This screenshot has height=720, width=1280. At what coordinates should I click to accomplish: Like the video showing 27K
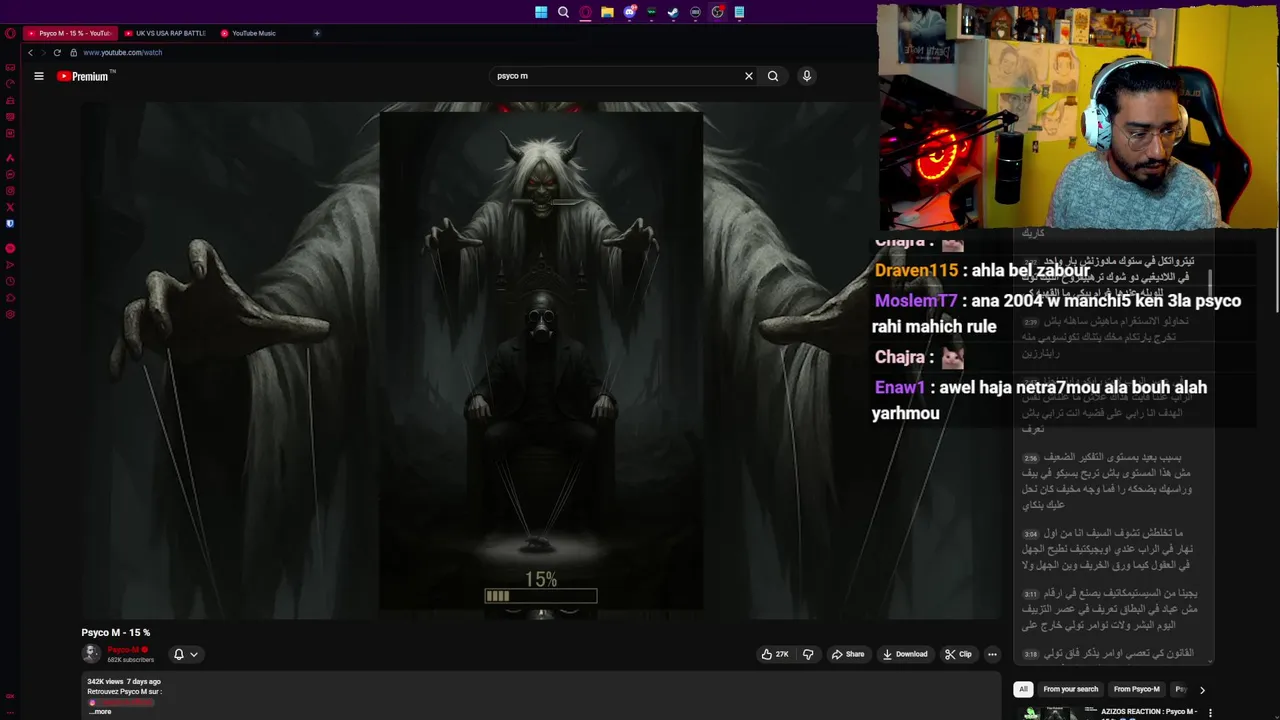point(775,654)
